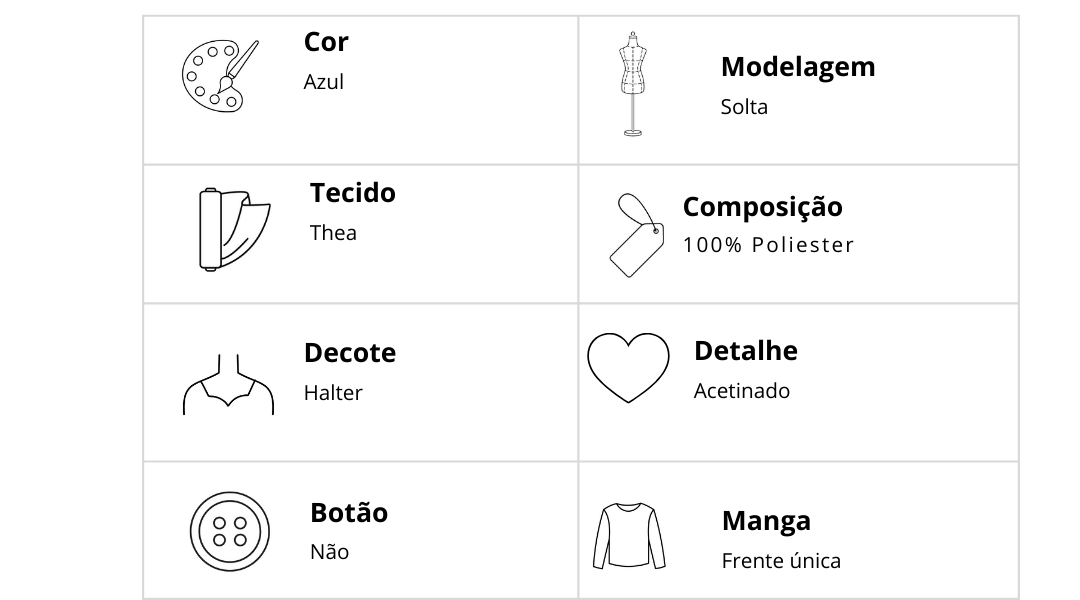Screen dimensions: 1080x600
Task: Click the four-hole button icon
Action: pos(229,531)
